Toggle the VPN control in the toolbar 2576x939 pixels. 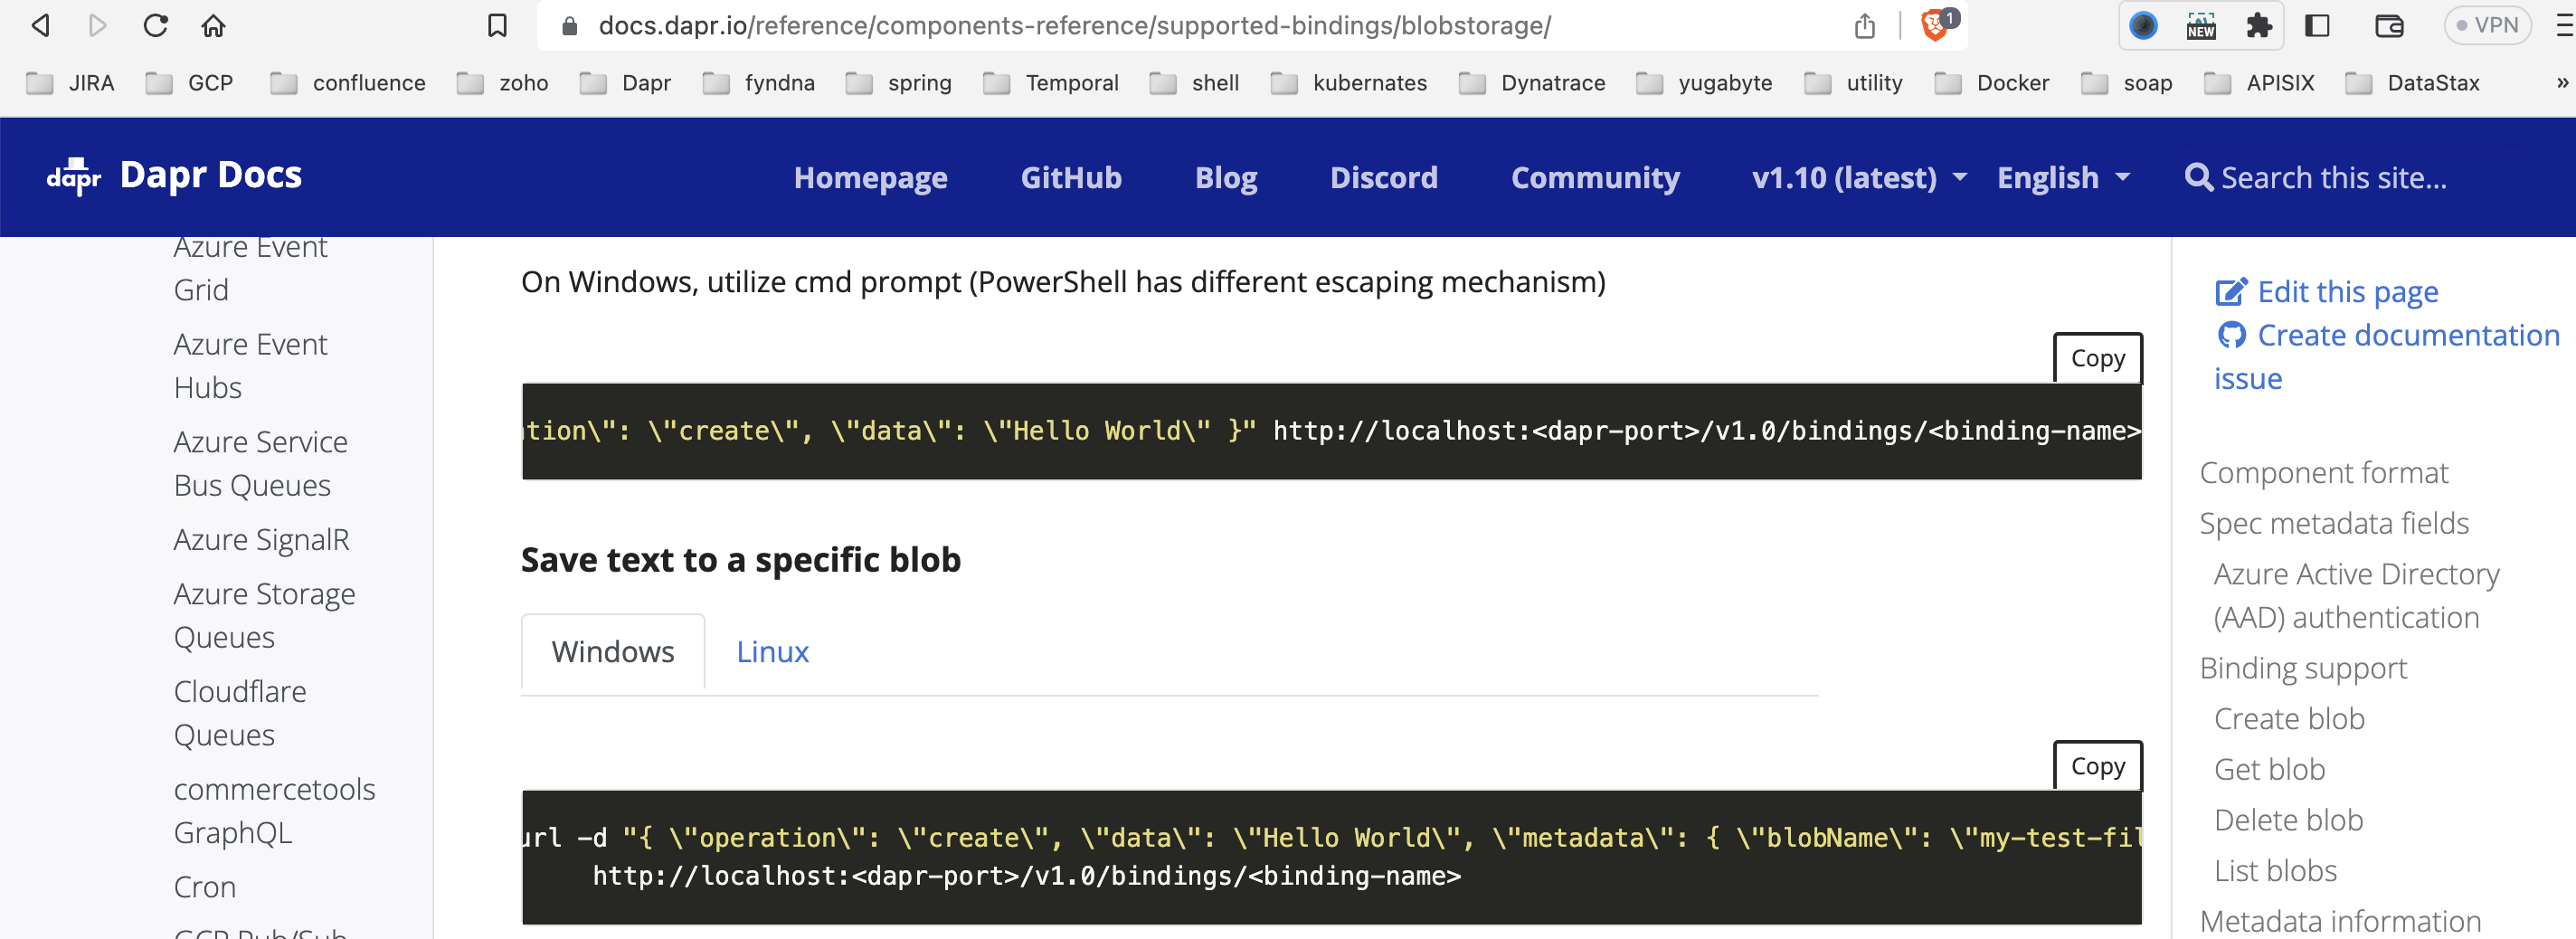click(2487, 24)
